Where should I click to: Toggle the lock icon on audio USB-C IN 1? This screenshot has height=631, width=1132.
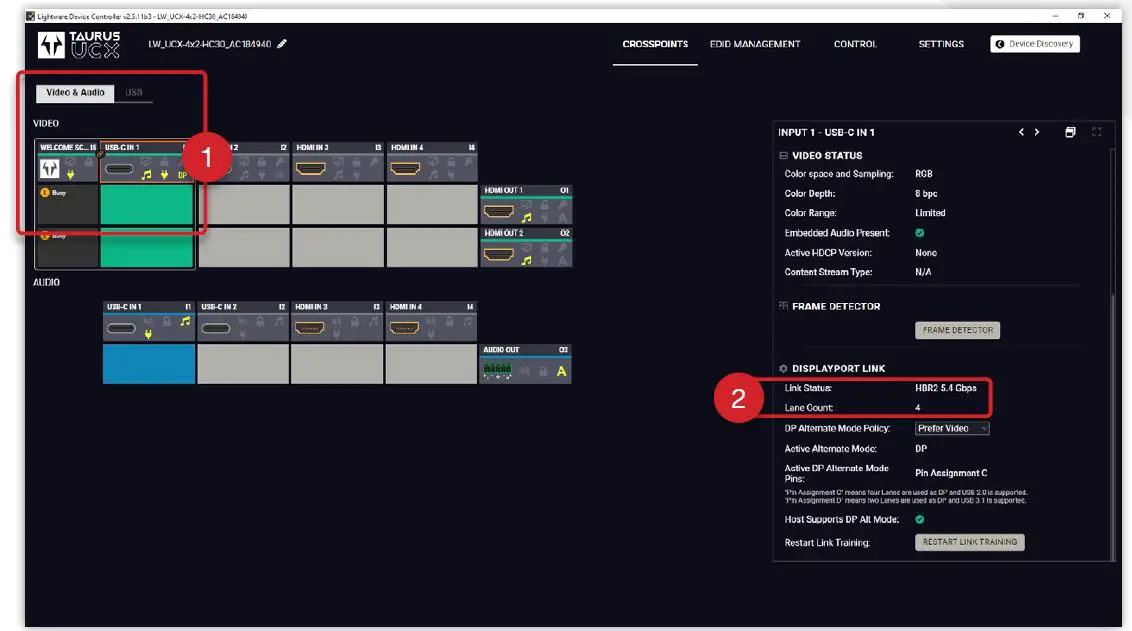click(167, 322)
